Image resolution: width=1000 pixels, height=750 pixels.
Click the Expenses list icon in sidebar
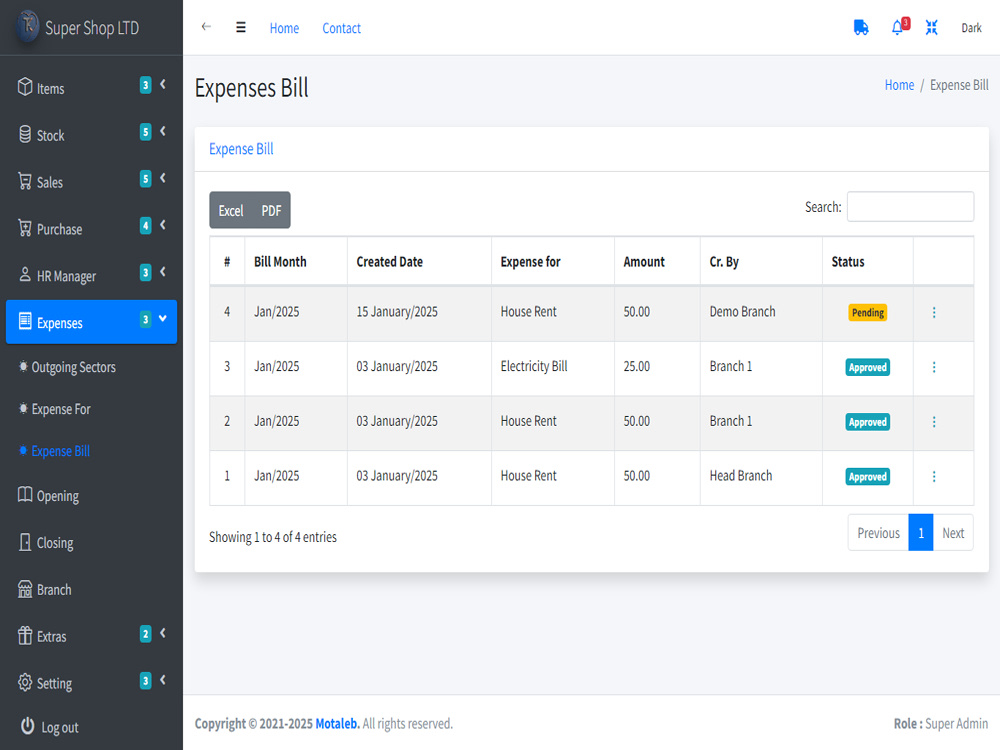coord(25,321)
